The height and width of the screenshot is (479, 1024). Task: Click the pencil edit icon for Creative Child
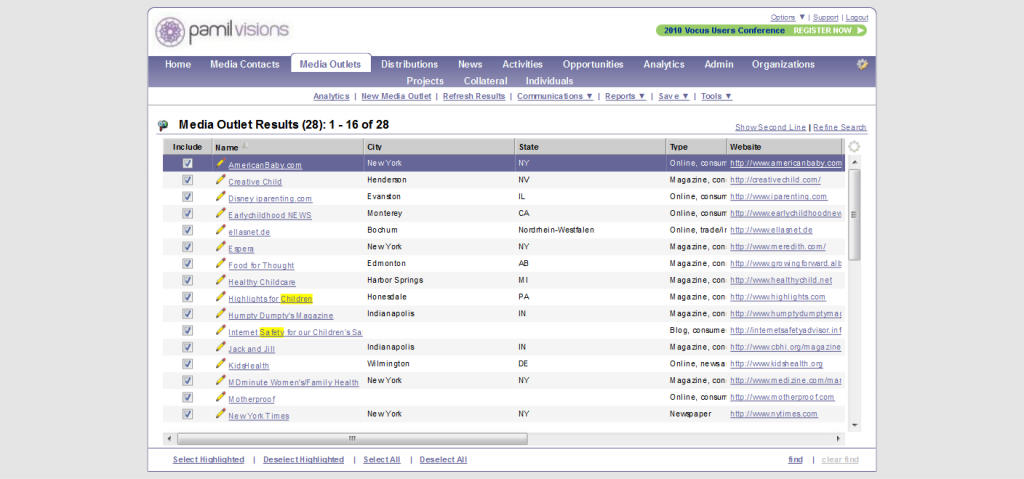tap(221, 180)
